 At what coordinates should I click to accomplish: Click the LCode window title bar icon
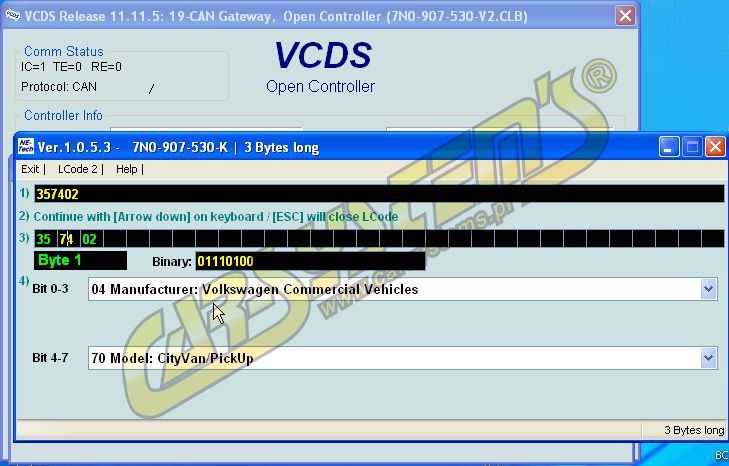click(x=26, y=147)
